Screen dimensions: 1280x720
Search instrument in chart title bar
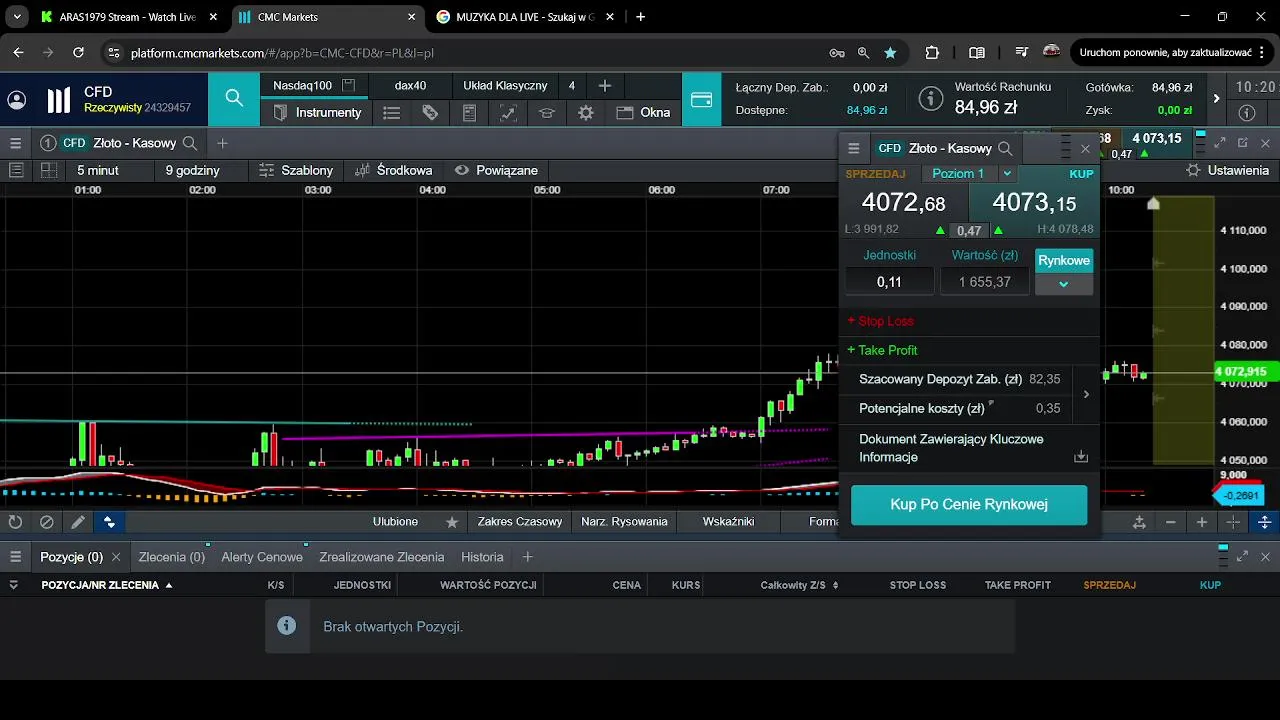click(x=190, y=143)
